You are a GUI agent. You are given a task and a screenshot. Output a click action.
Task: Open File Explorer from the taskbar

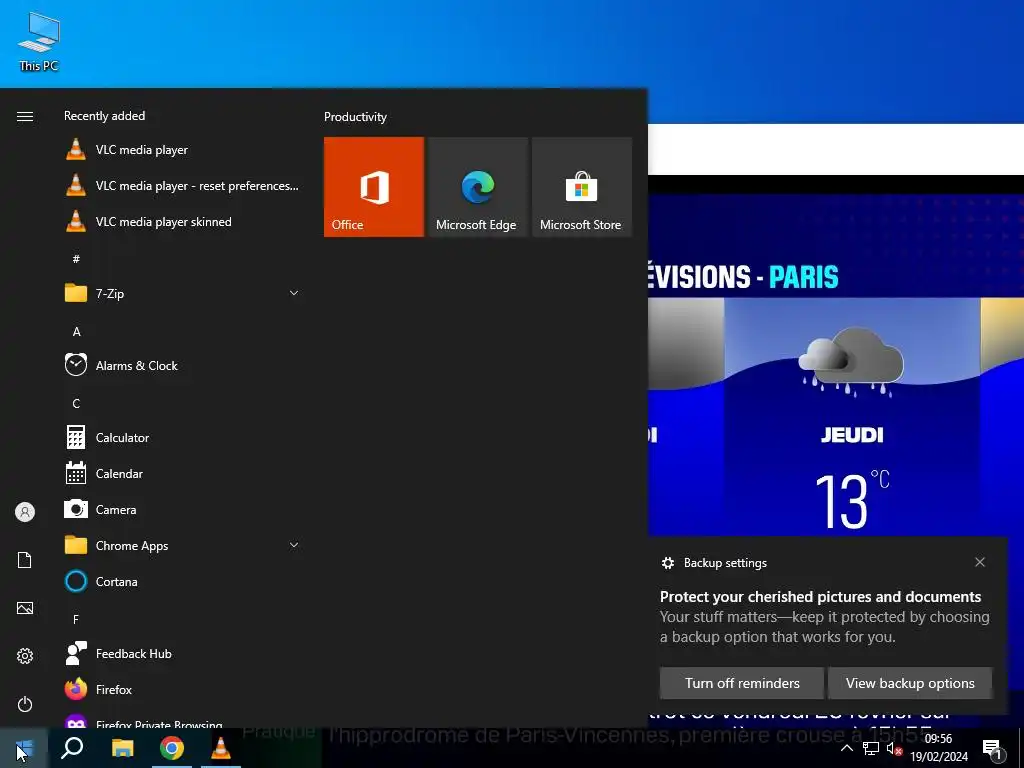click(122, 748)
